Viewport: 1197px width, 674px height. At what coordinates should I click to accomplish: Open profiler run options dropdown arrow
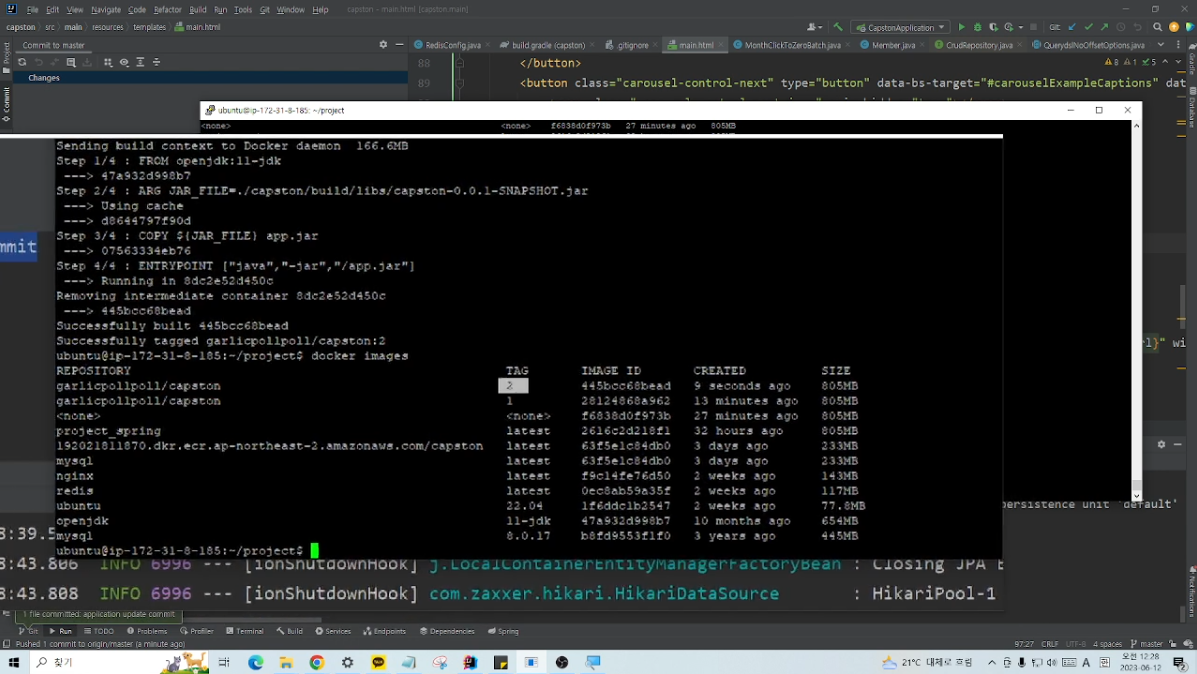click(x=1021, y=27)
